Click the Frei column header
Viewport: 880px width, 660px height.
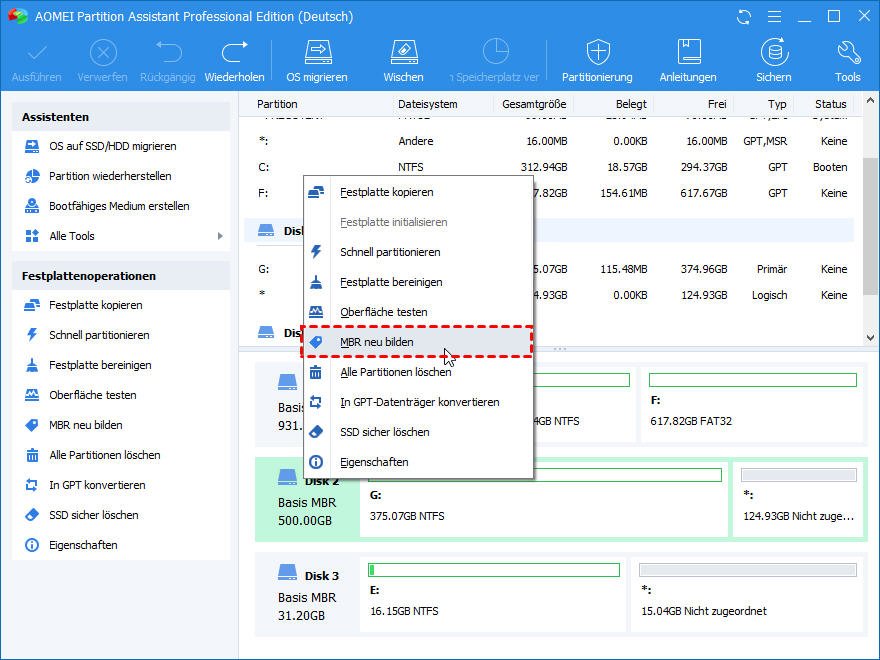[717, 104]
